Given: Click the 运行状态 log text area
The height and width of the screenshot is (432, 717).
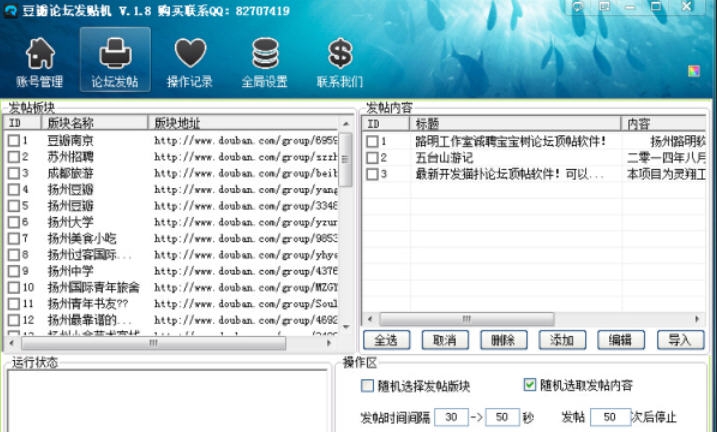Looking at the screenshot, I should coord(168,401).
